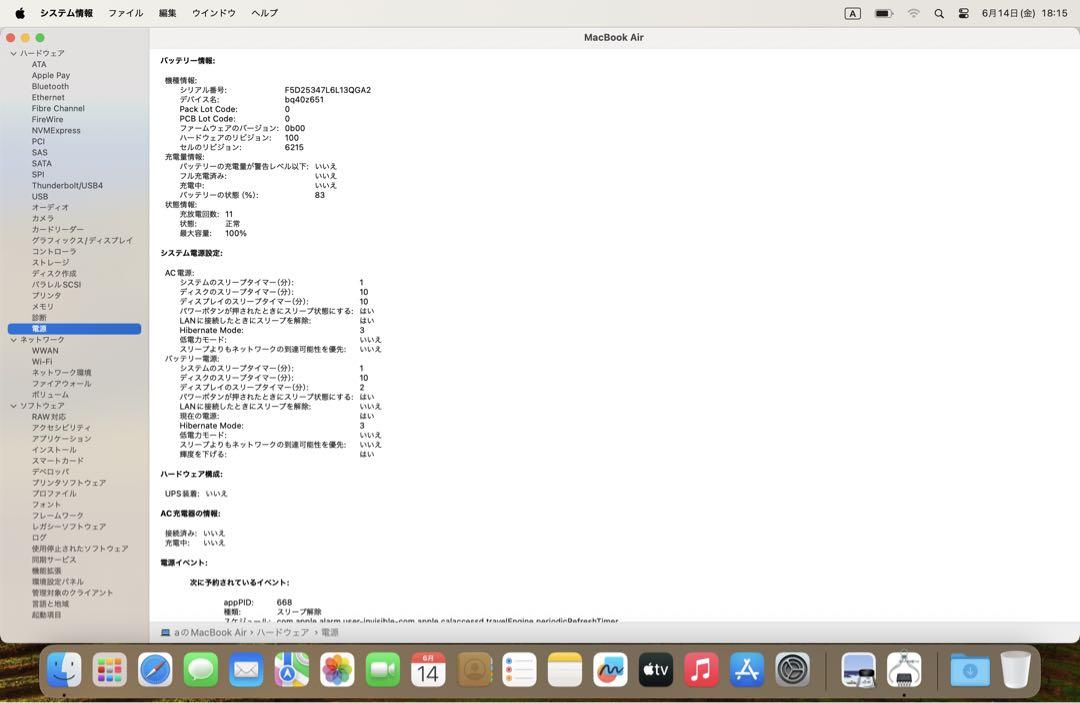Click 'aのMacBook Air' in the path bar

(210, 632)
